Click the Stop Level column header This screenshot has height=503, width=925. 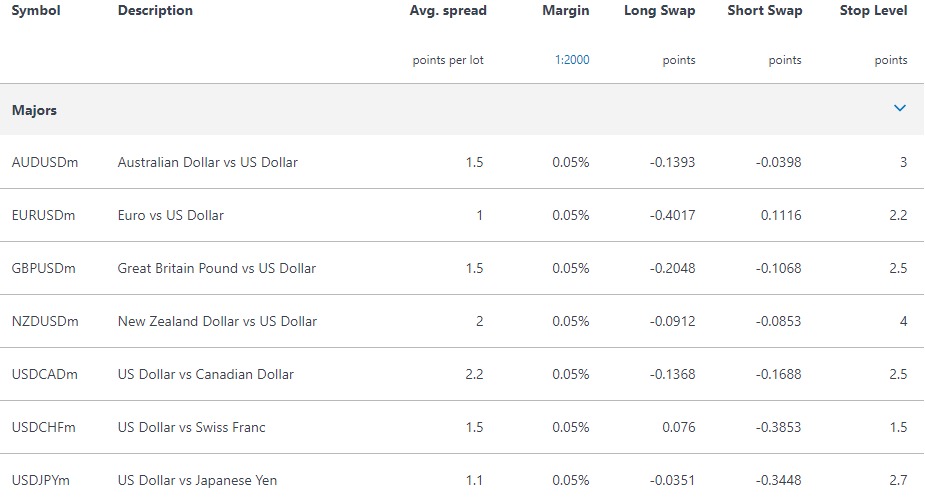click(873, 11)
